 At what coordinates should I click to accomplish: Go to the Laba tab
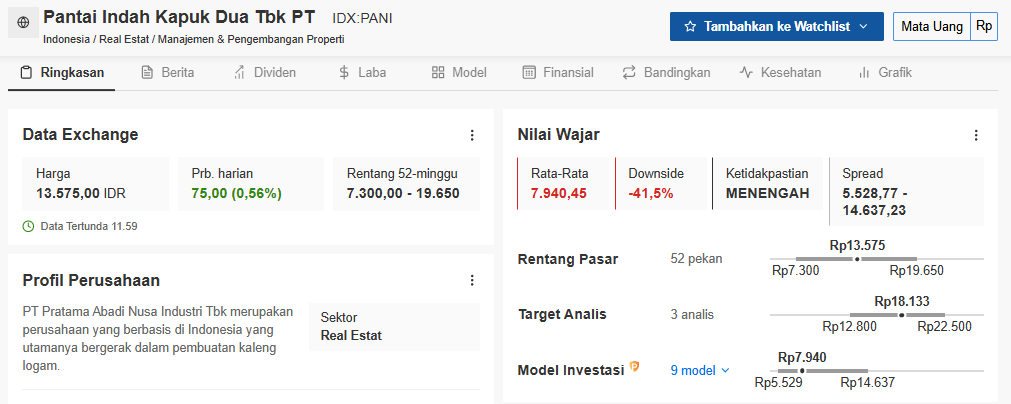tap(362, 72)
